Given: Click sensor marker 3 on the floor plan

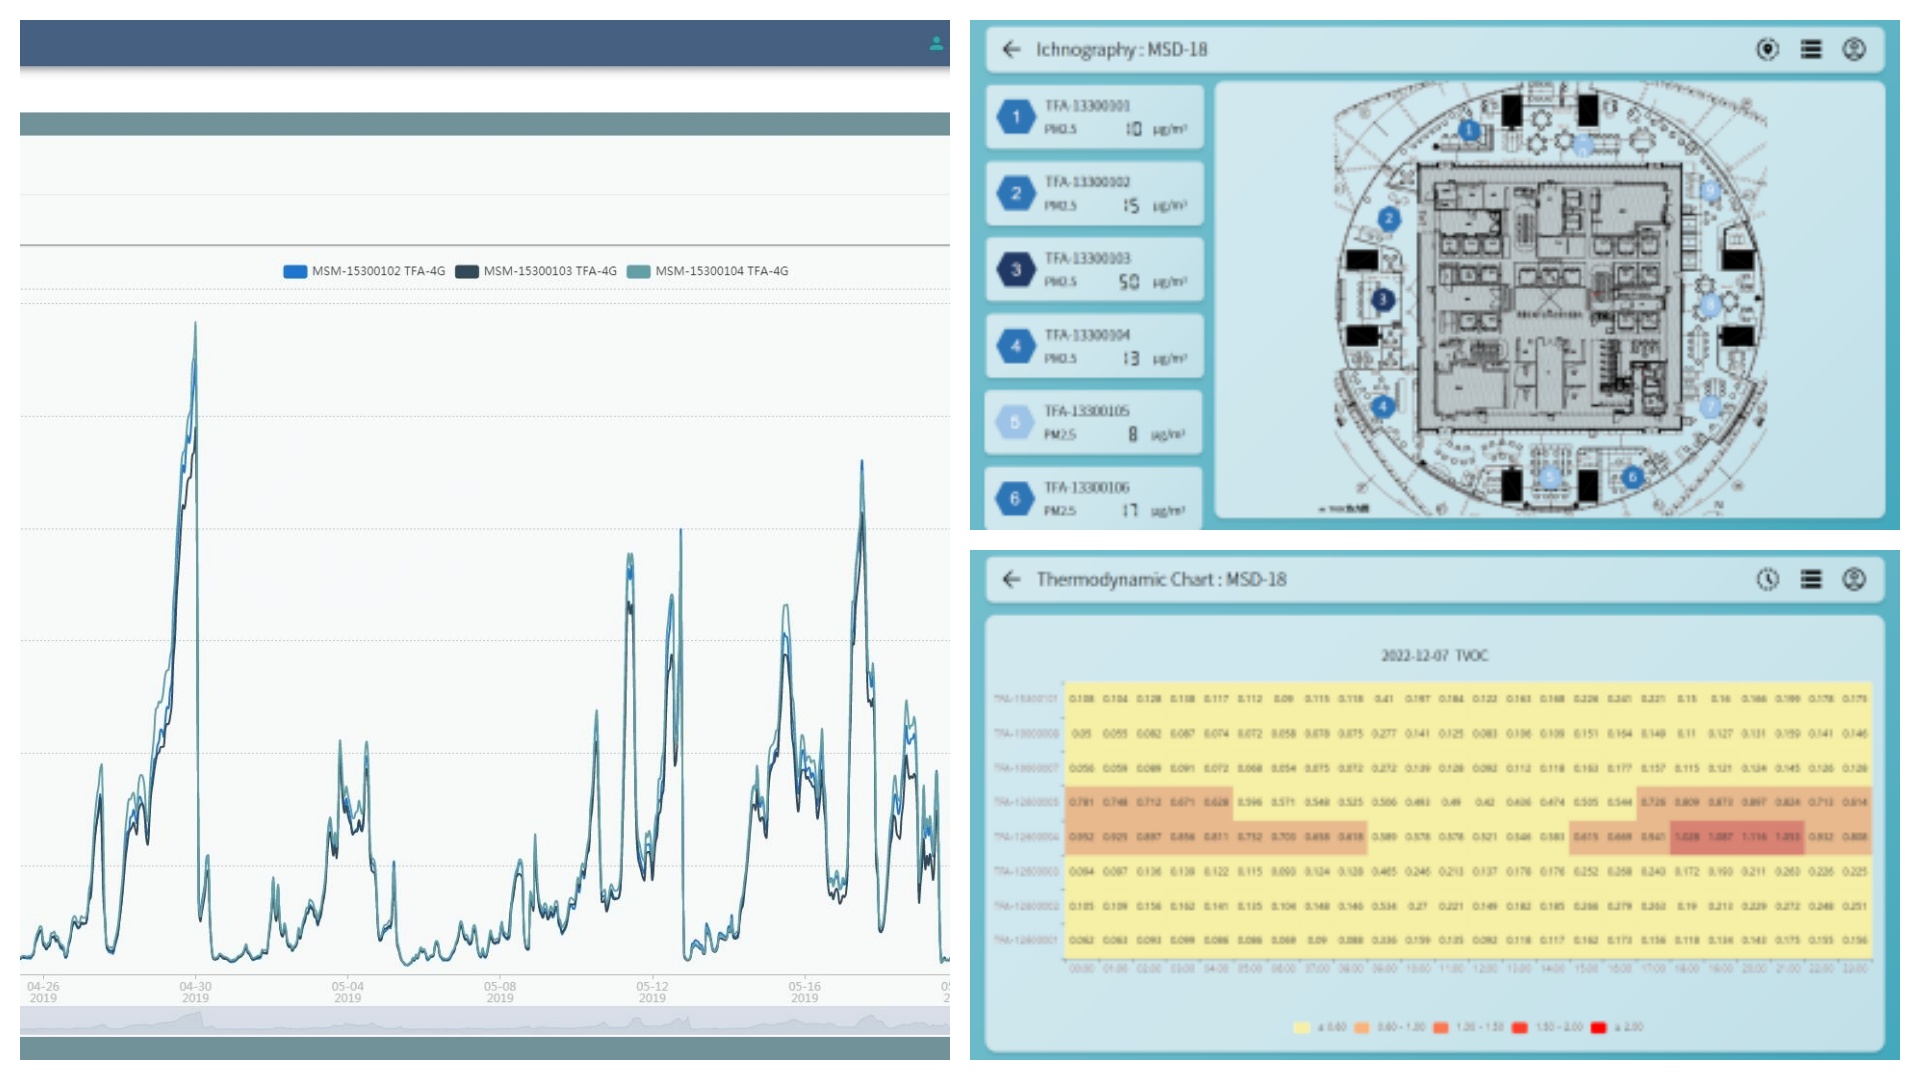Looking at the screenshot, I should pos(1382,299).
